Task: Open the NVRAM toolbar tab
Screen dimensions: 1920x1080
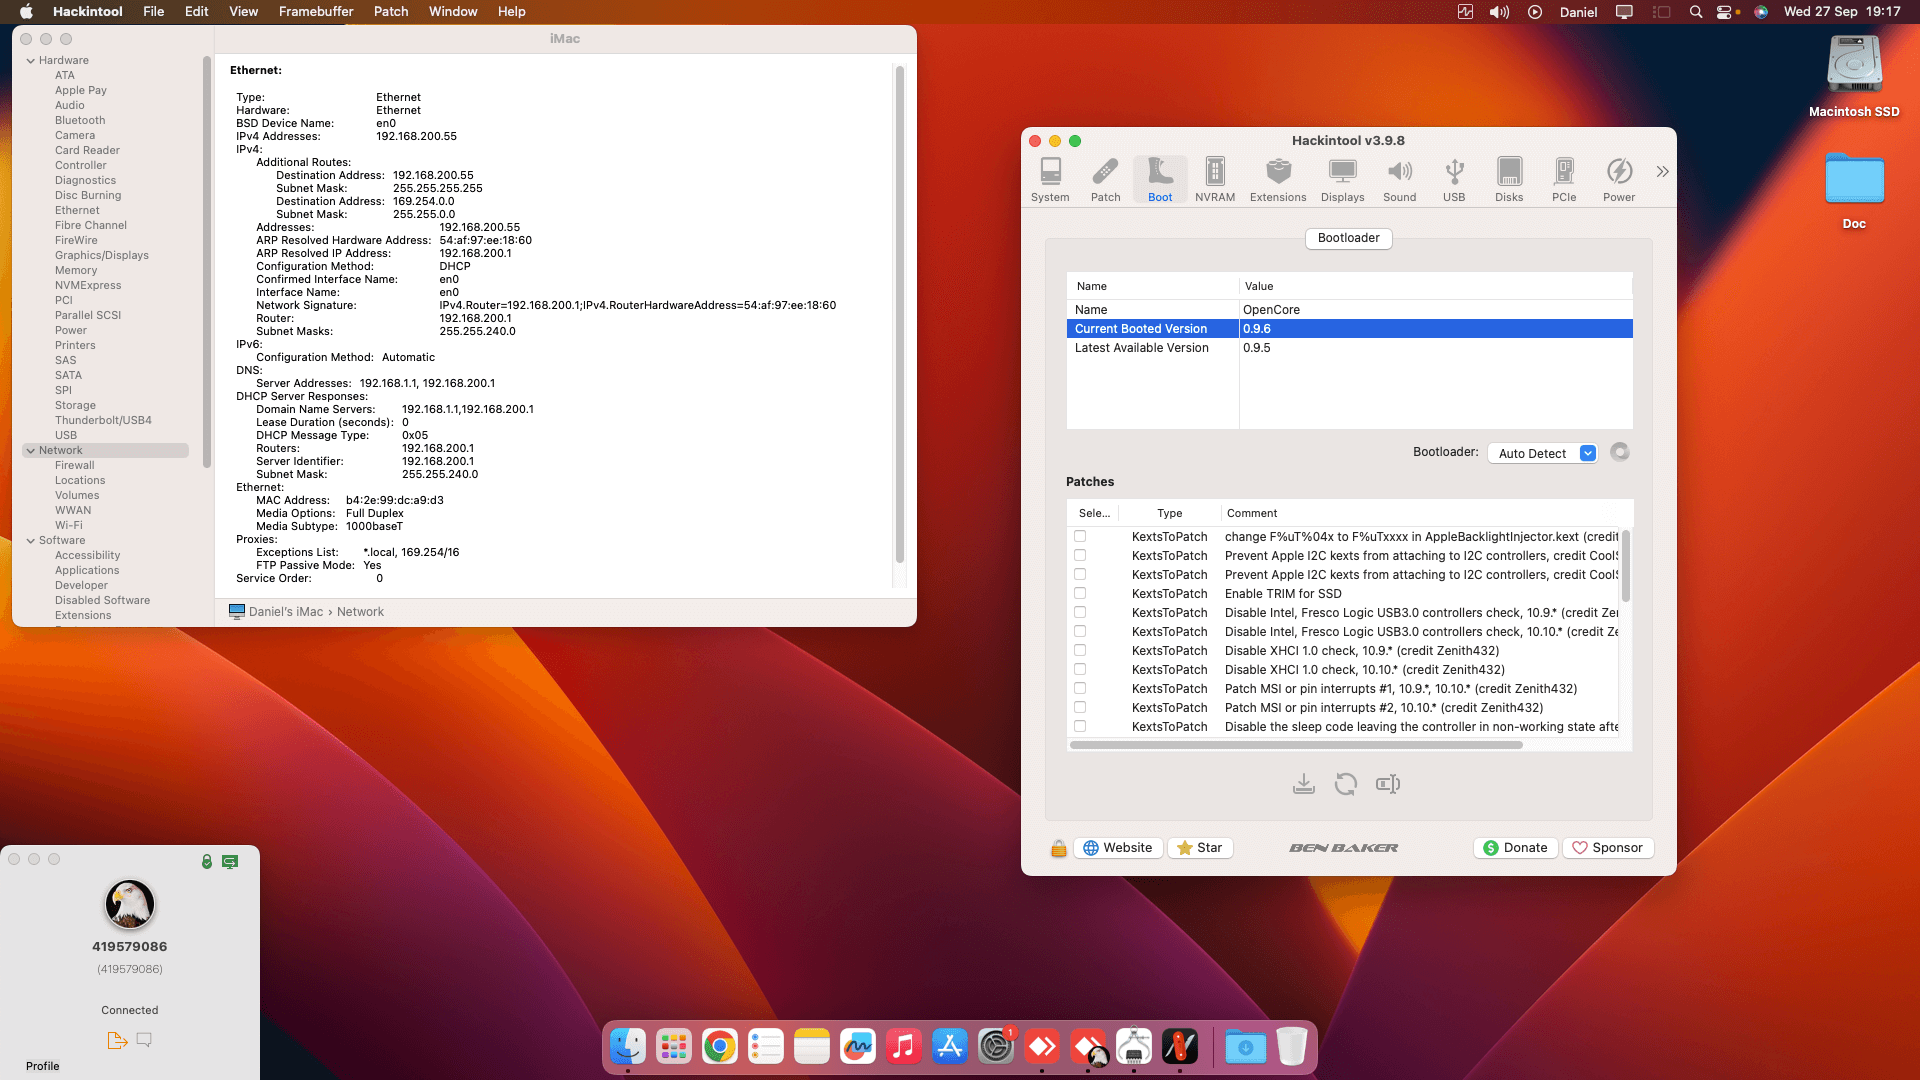Action: click(x=1214, y=180)
